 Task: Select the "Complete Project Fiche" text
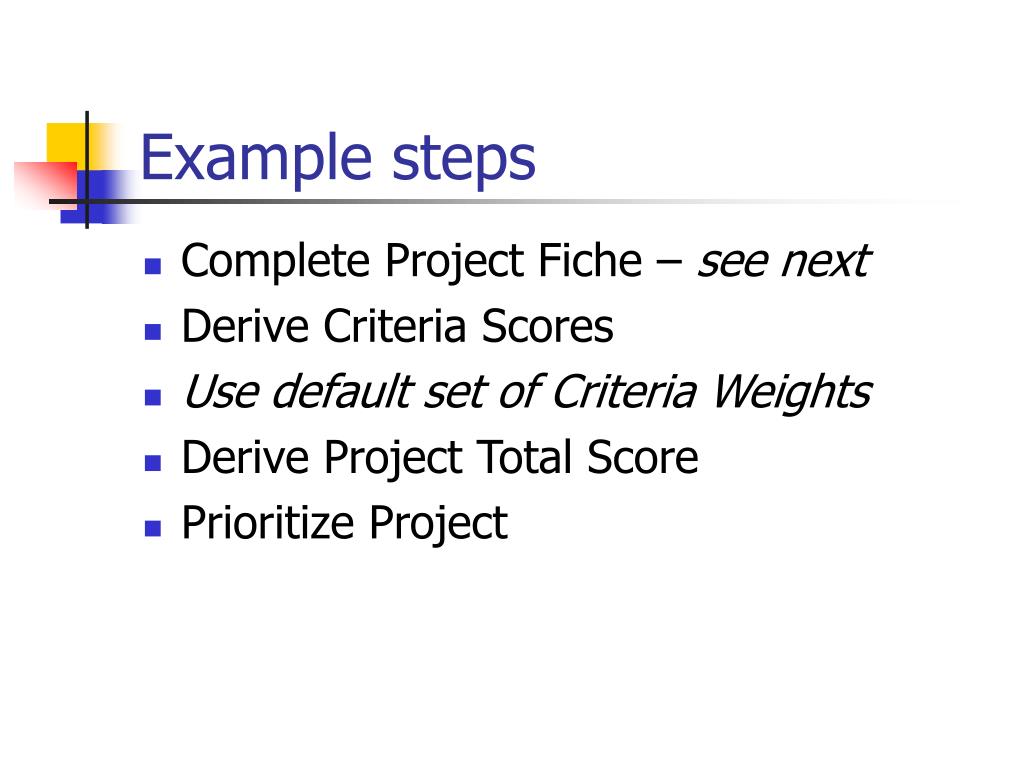[411, 261]
